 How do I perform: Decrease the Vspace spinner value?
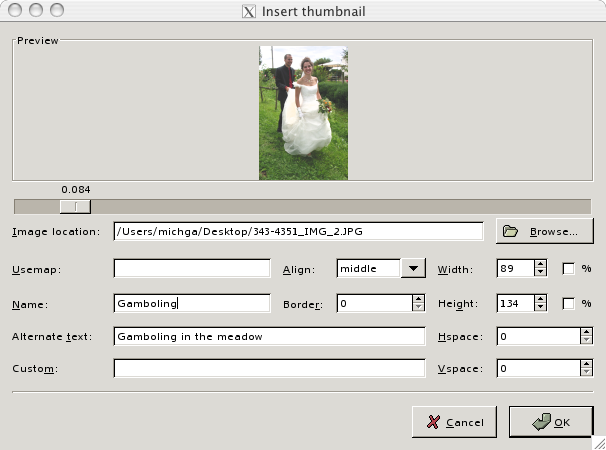click(x=585, y=373)
